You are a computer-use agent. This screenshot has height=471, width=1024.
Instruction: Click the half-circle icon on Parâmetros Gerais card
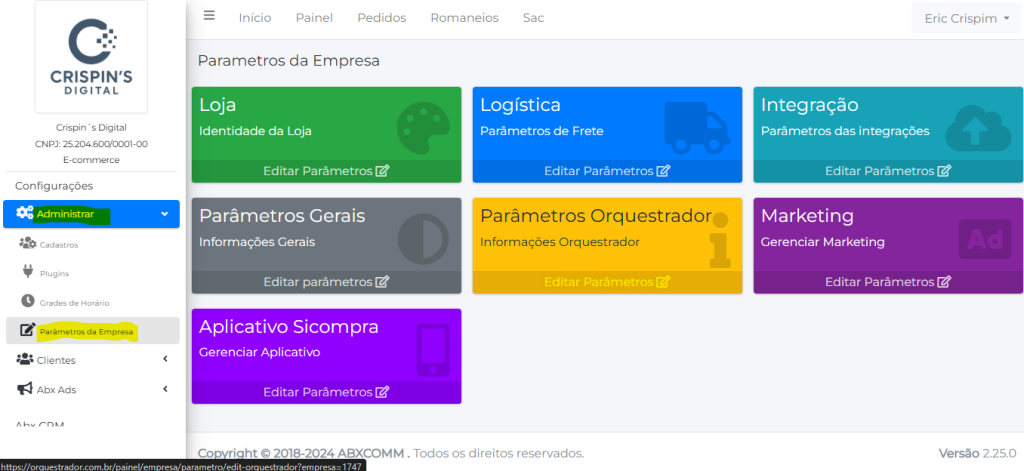tap(424, 239)
